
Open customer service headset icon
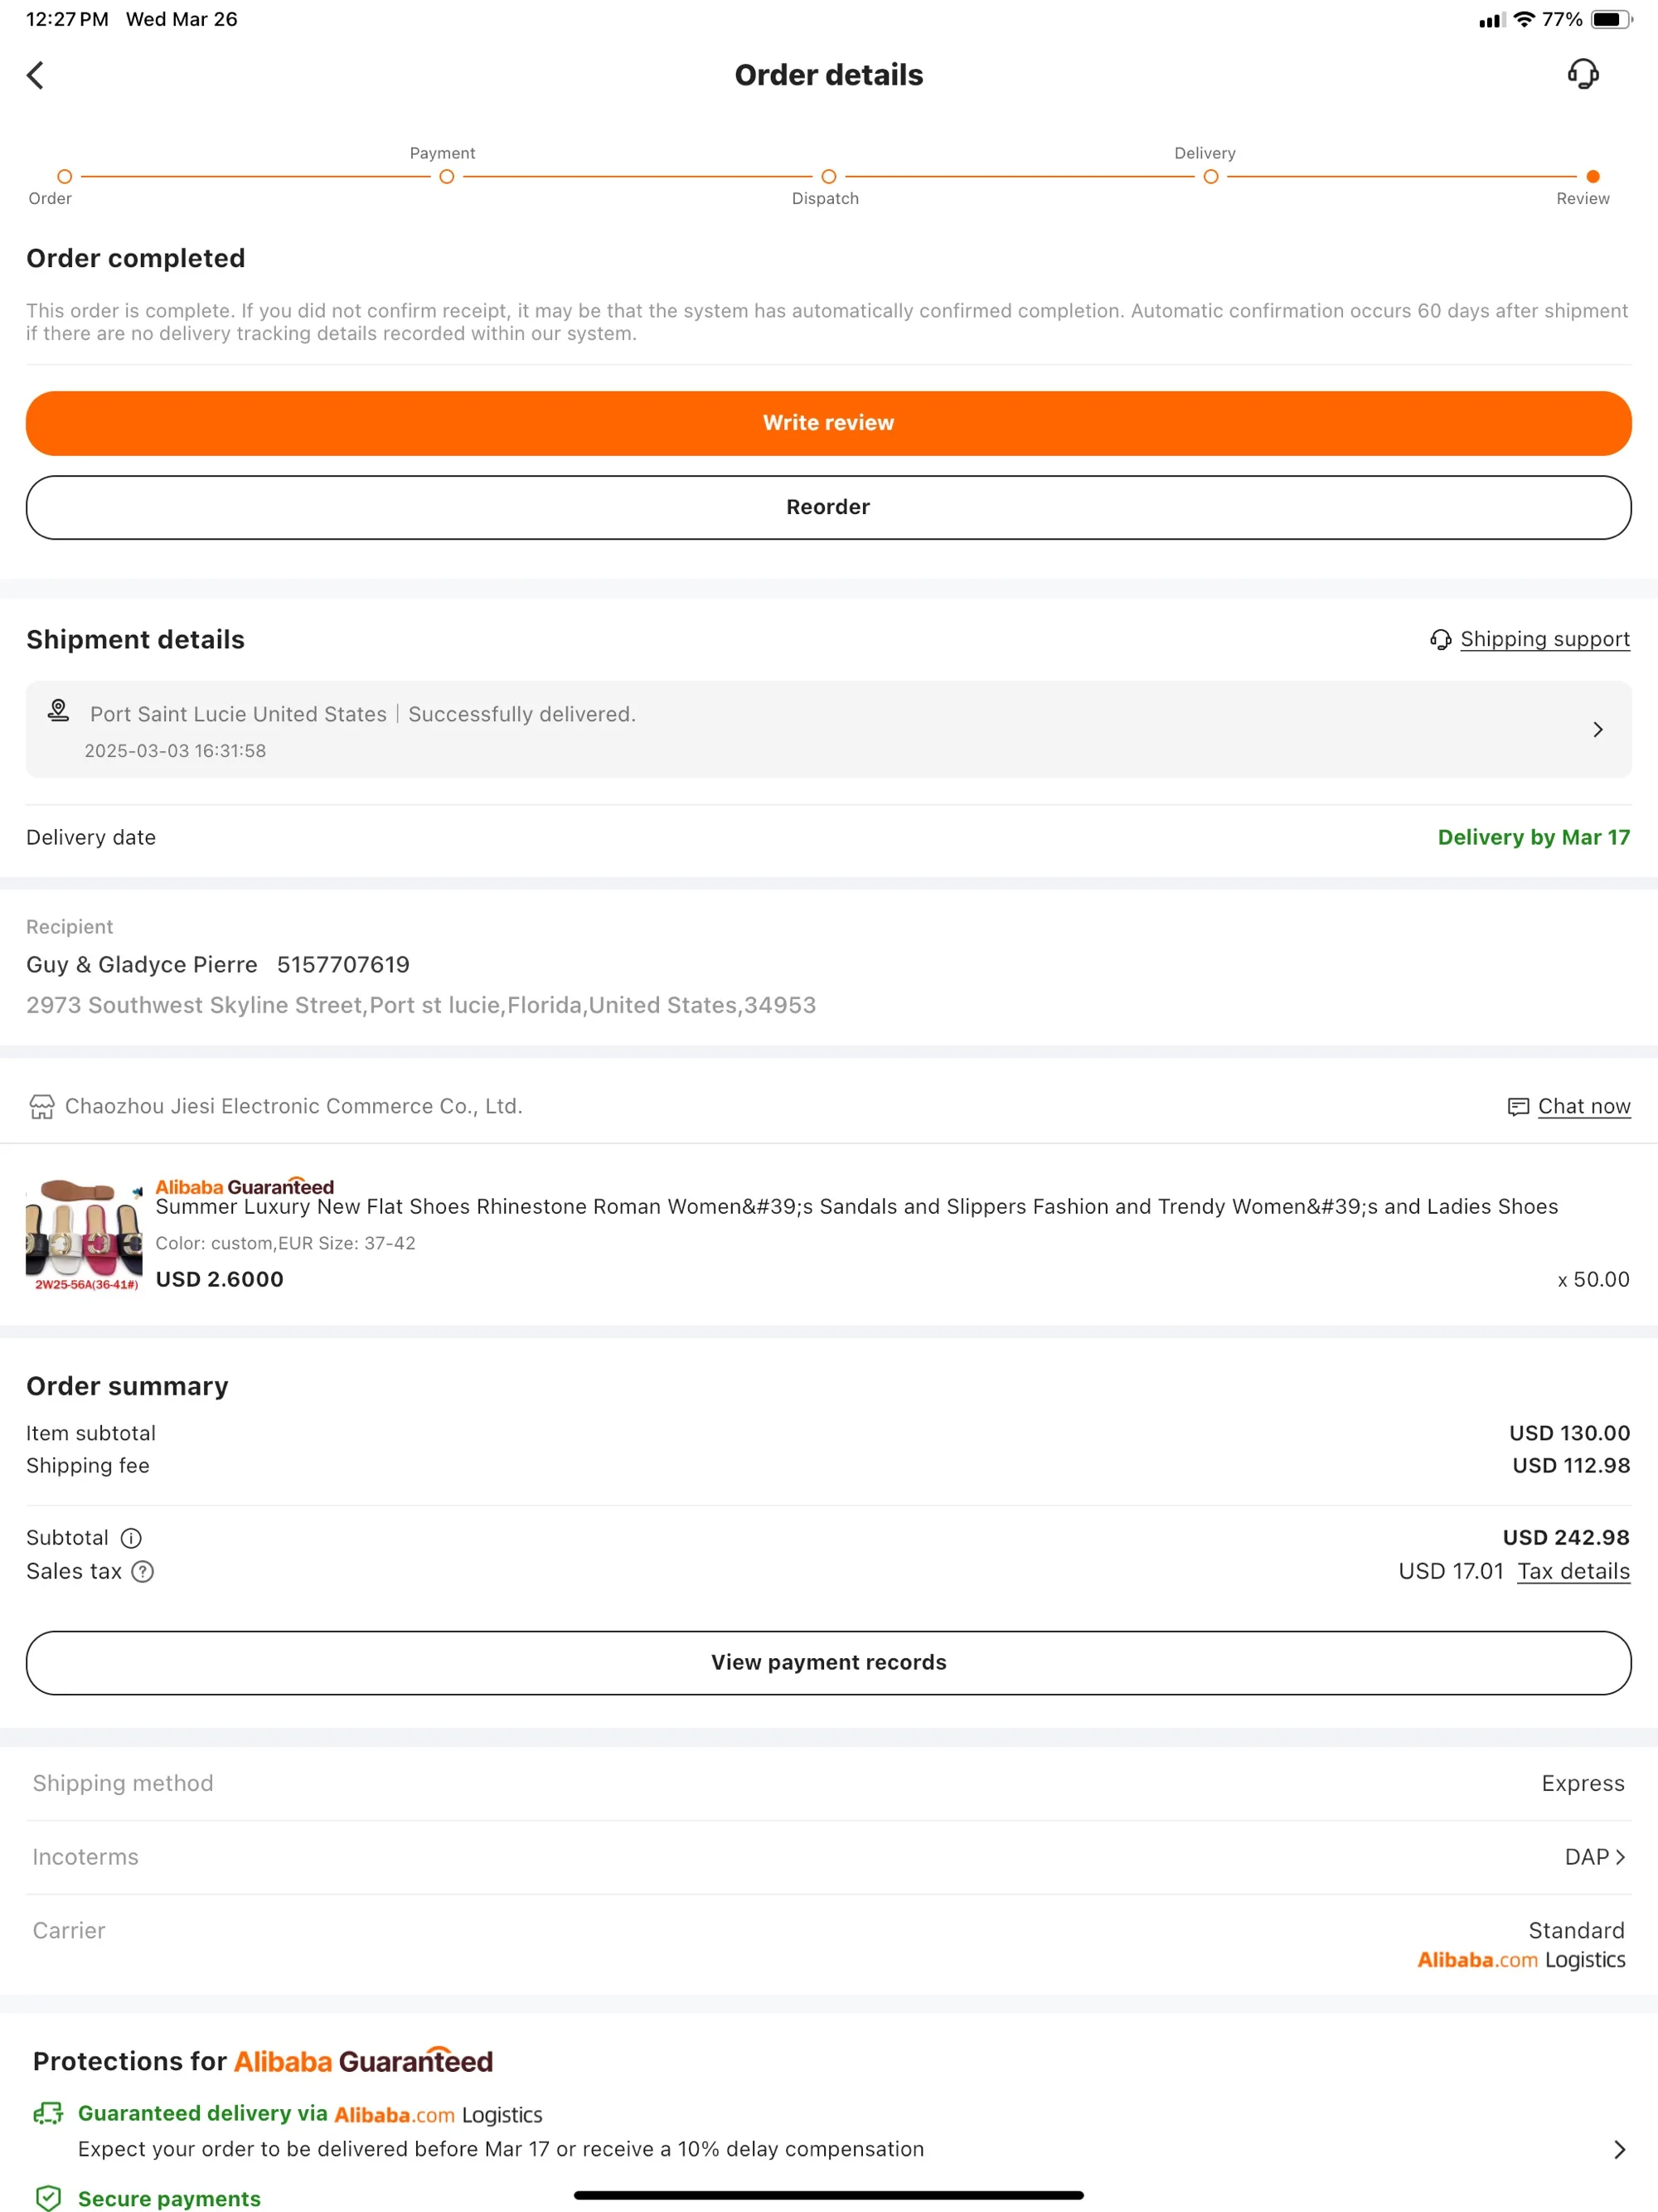pyautogui.click(x=1582, y=74)
